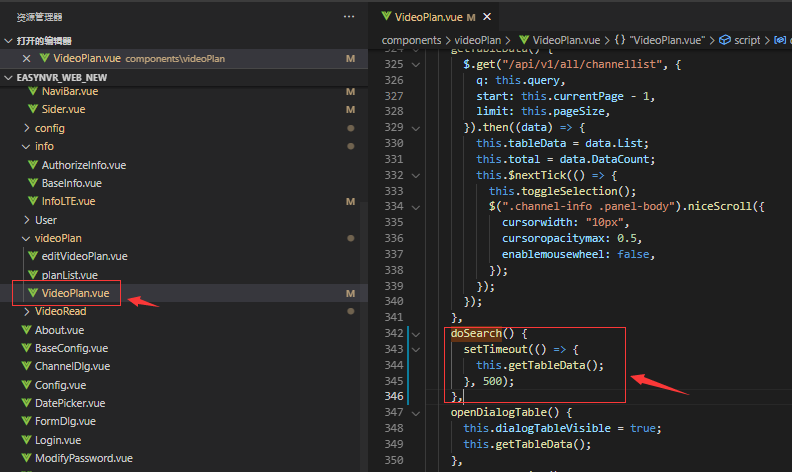Collapse the open editors section

(x=8, y=41)
